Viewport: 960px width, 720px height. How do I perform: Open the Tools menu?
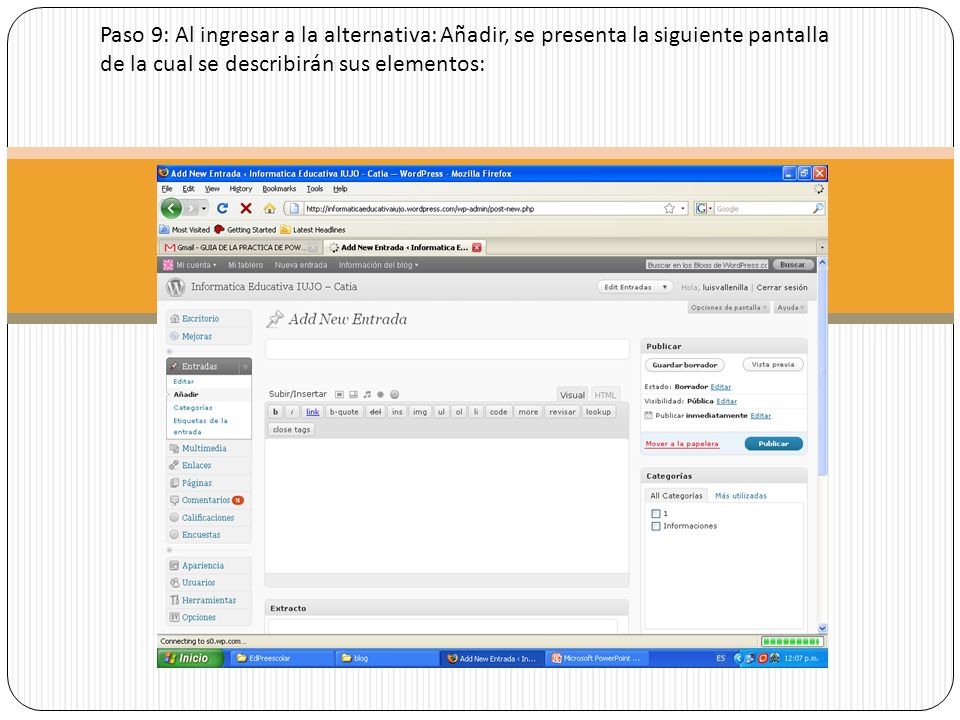[x=315, y=189]
